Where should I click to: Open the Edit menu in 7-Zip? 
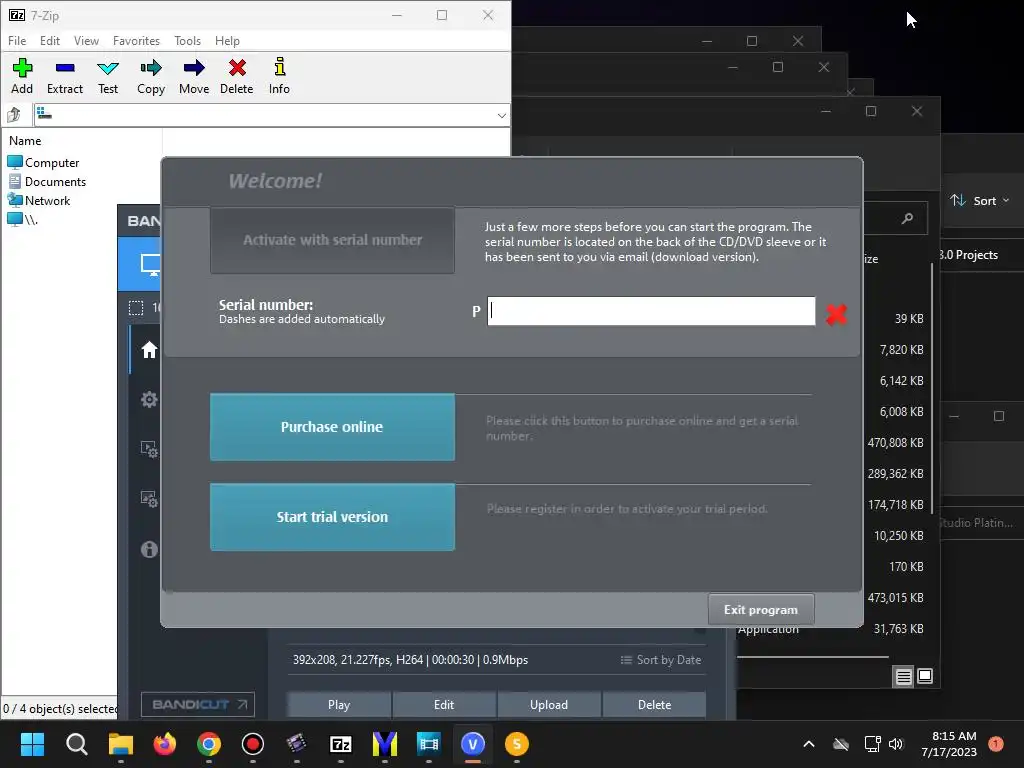click(50, 40)
